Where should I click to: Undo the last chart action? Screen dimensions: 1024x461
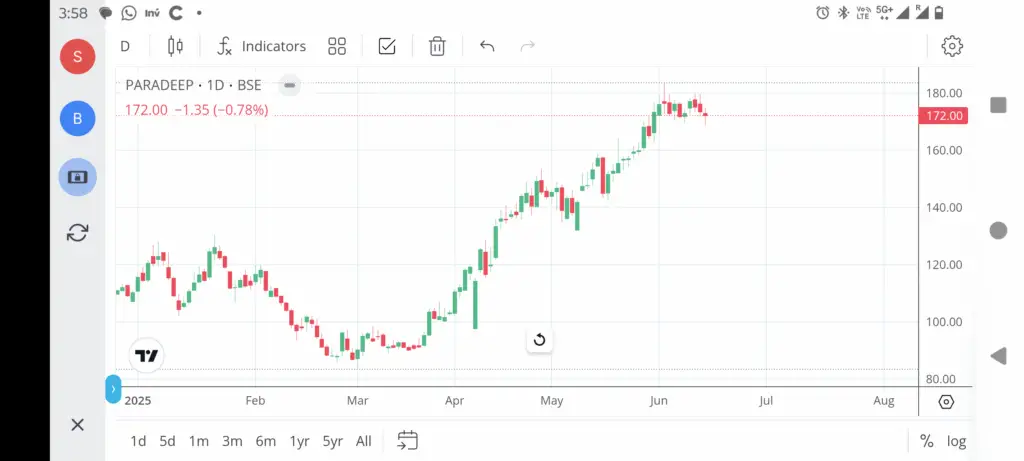[x=487, y=46]
